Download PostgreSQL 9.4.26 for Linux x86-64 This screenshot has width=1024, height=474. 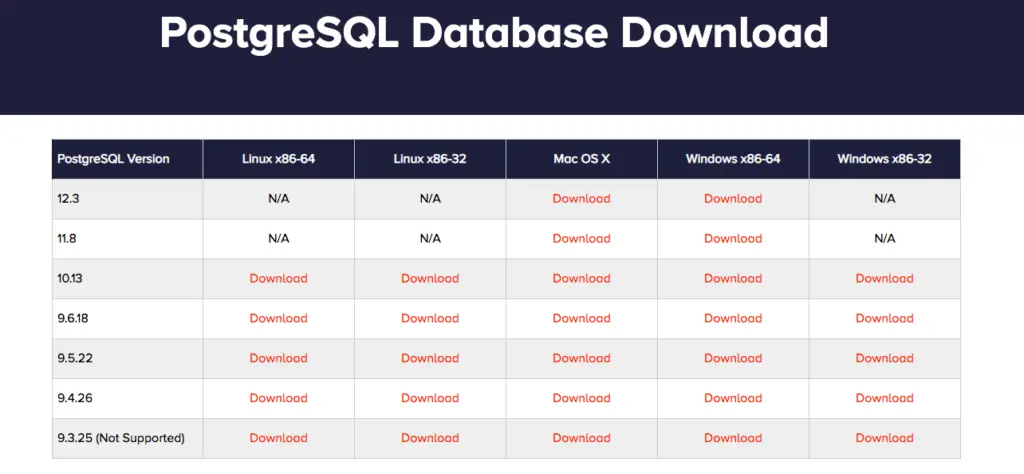tap(278, 398)
